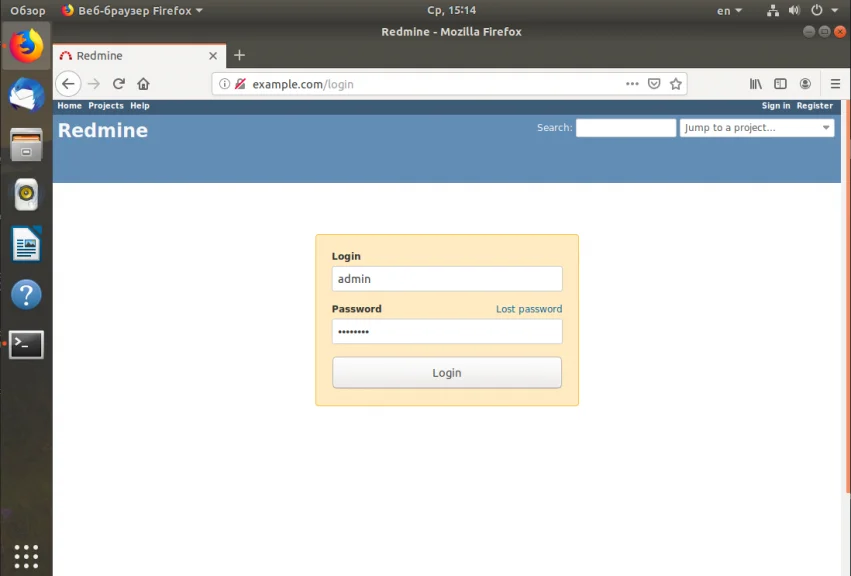Viewport: 851px width, 576px height.
Task: Open the Terminal from the dock
Action: [26, 344]
